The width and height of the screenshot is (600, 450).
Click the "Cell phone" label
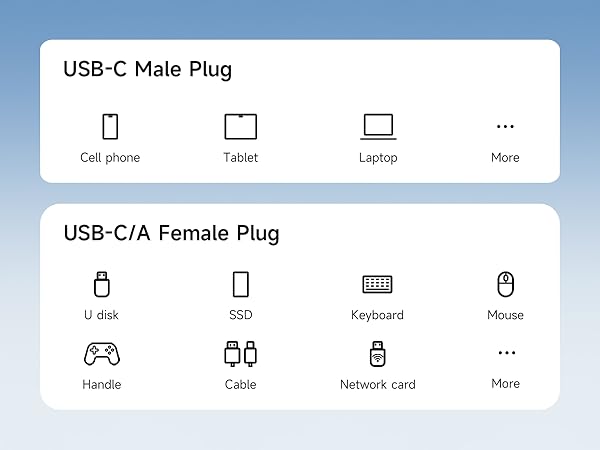point(110,157)
